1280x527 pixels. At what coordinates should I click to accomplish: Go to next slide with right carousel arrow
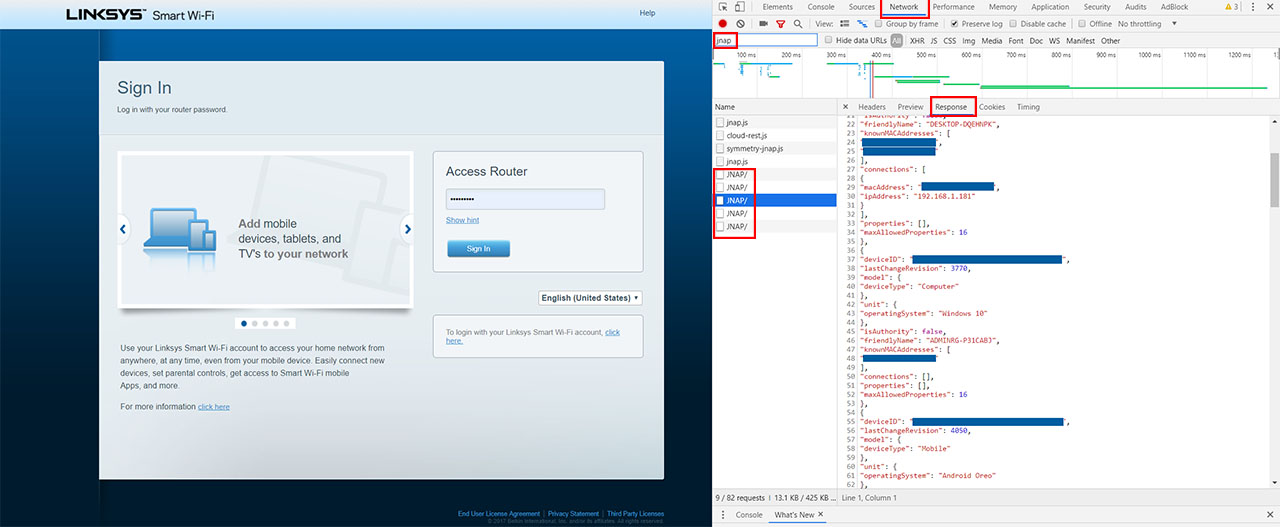tap(407, 229)
